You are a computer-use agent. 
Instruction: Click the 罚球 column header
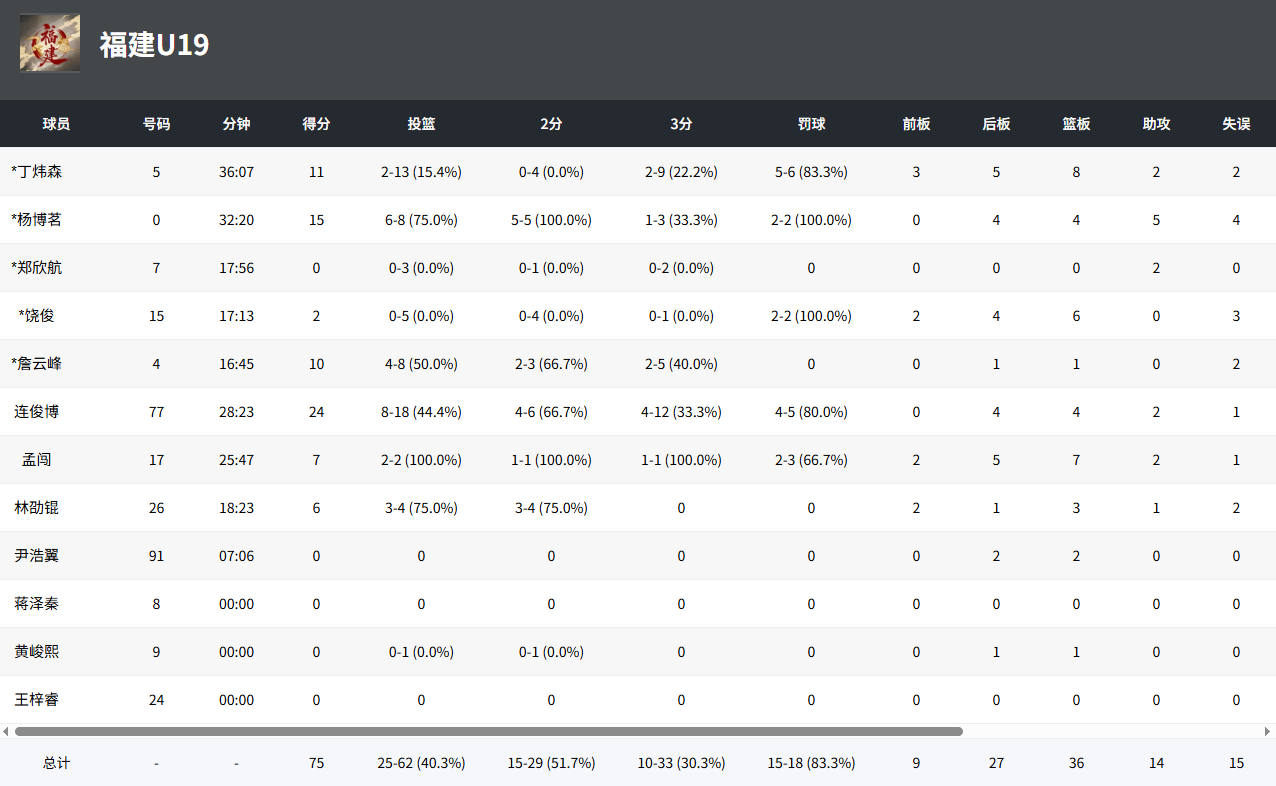(x=811, y=124)
